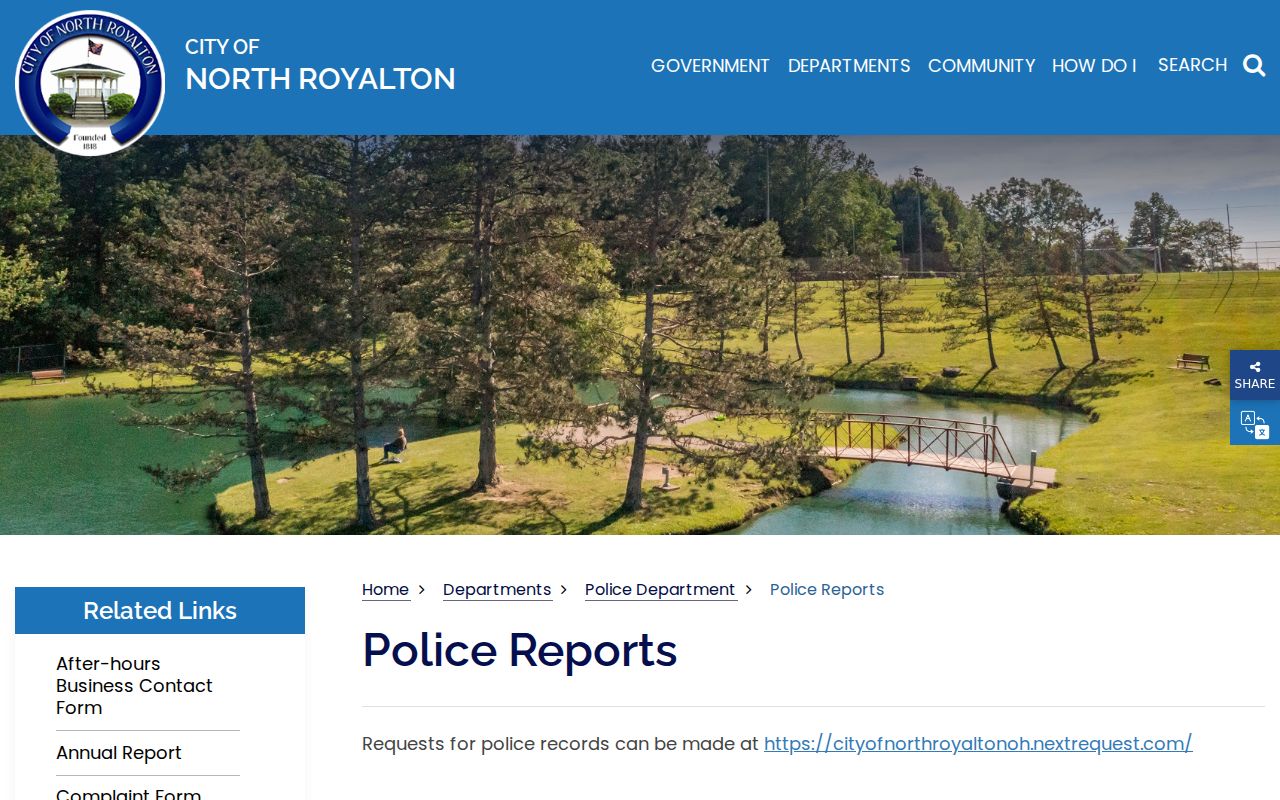The width and height of the screenshot is (1280, 800).
Task: Open the How Do I menu
Action: 1094,66
